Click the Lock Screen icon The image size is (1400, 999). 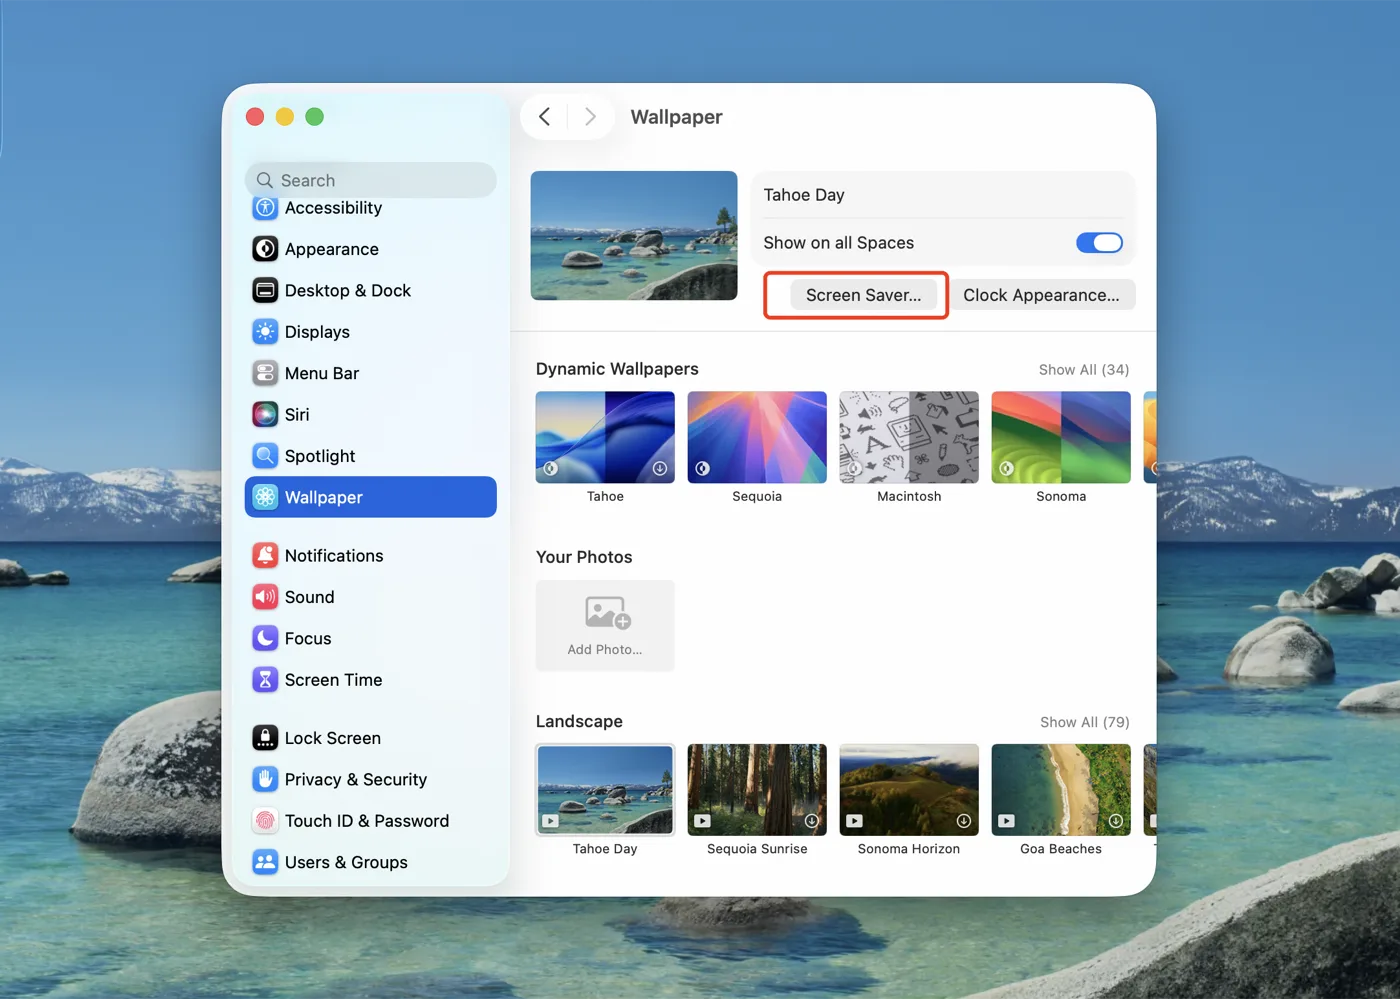(x=265, y=738)
